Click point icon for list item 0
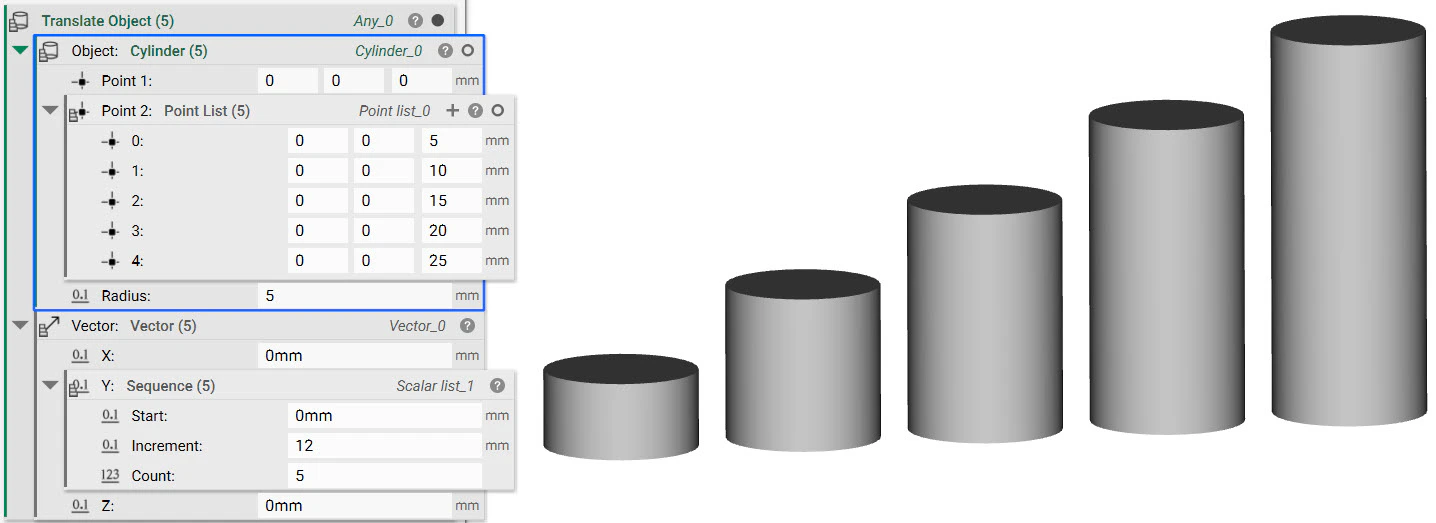1436x523 pixels. [x=111, y=141]
